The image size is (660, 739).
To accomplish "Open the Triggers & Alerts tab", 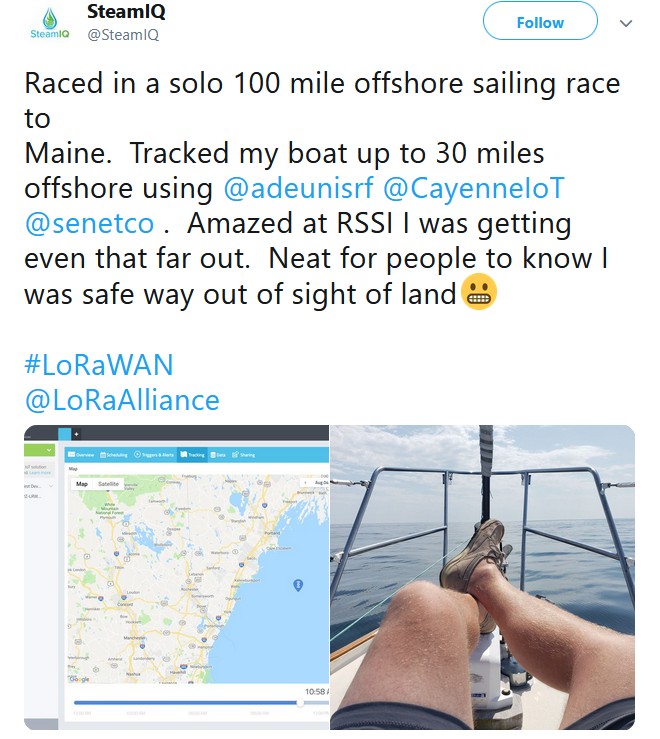I will (154, 455).
